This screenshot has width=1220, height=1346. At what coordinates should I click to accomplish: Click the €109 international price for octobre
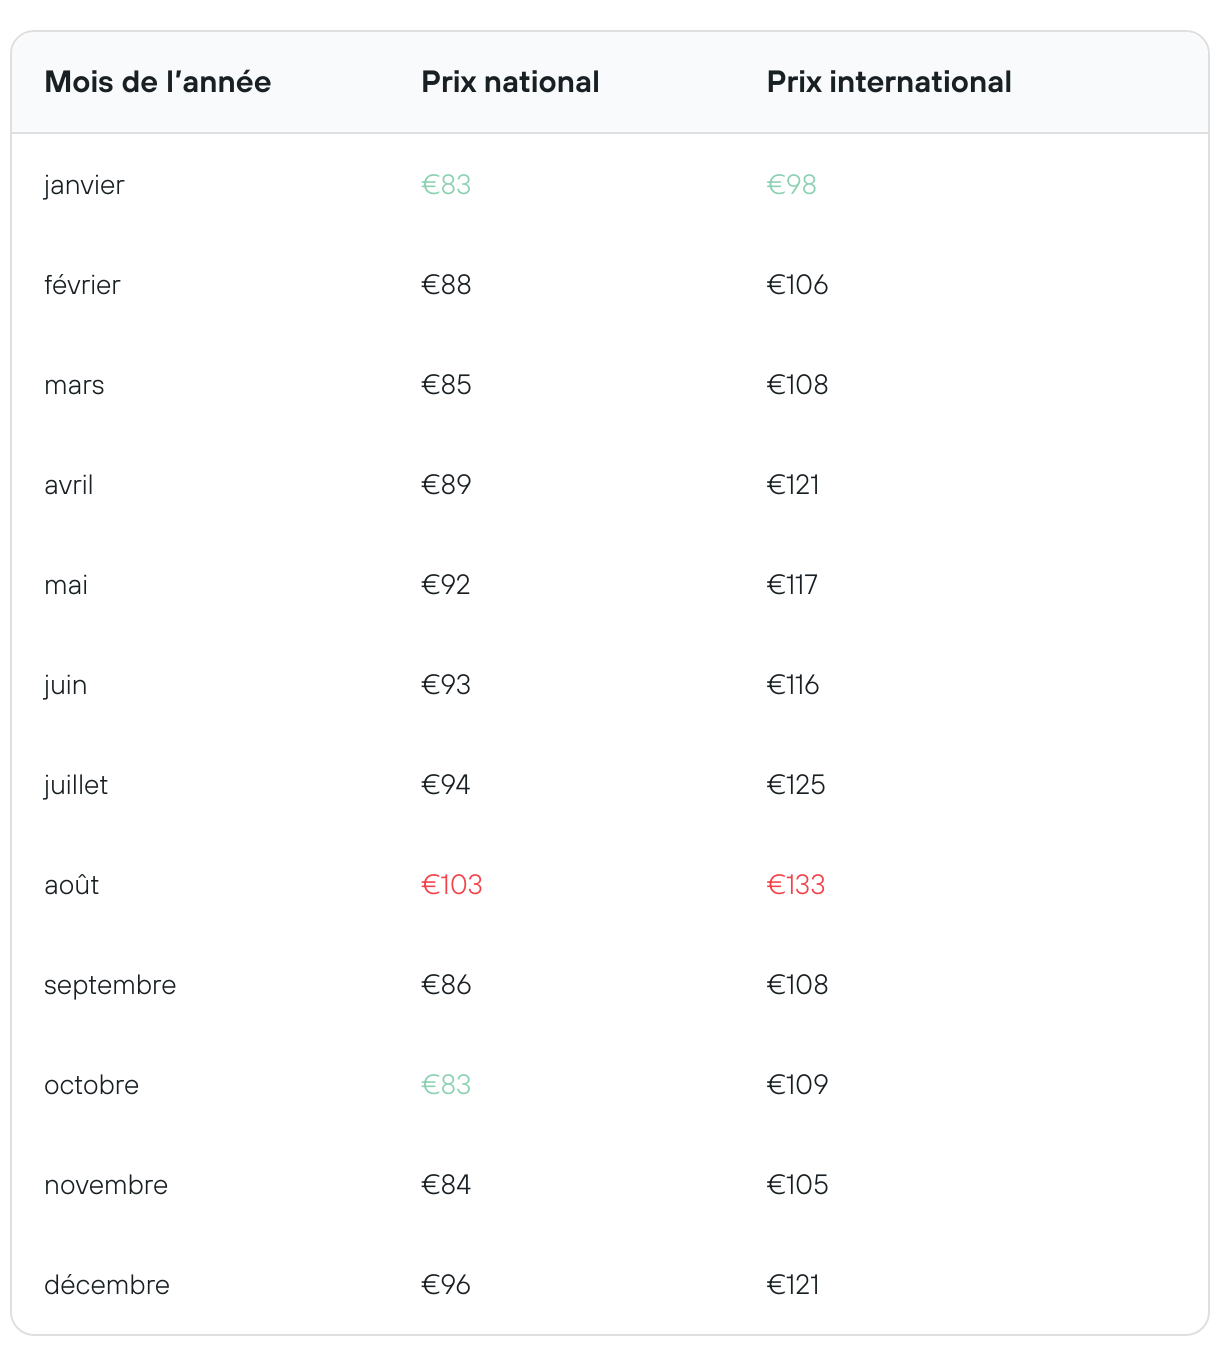pos(798,1085)
